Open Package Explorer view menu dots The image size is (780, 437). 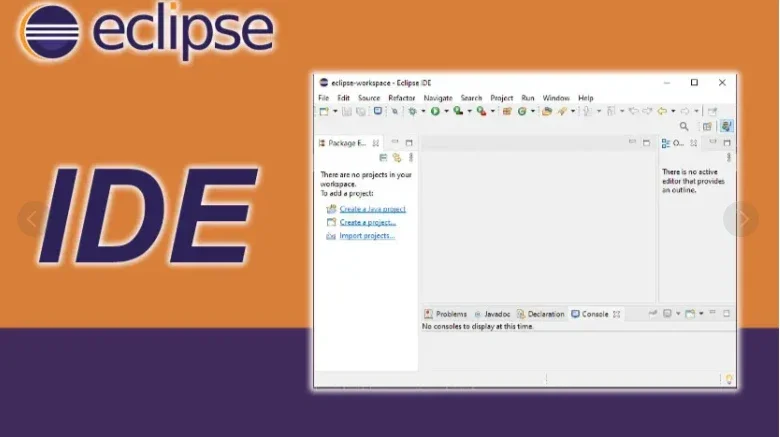411,158
